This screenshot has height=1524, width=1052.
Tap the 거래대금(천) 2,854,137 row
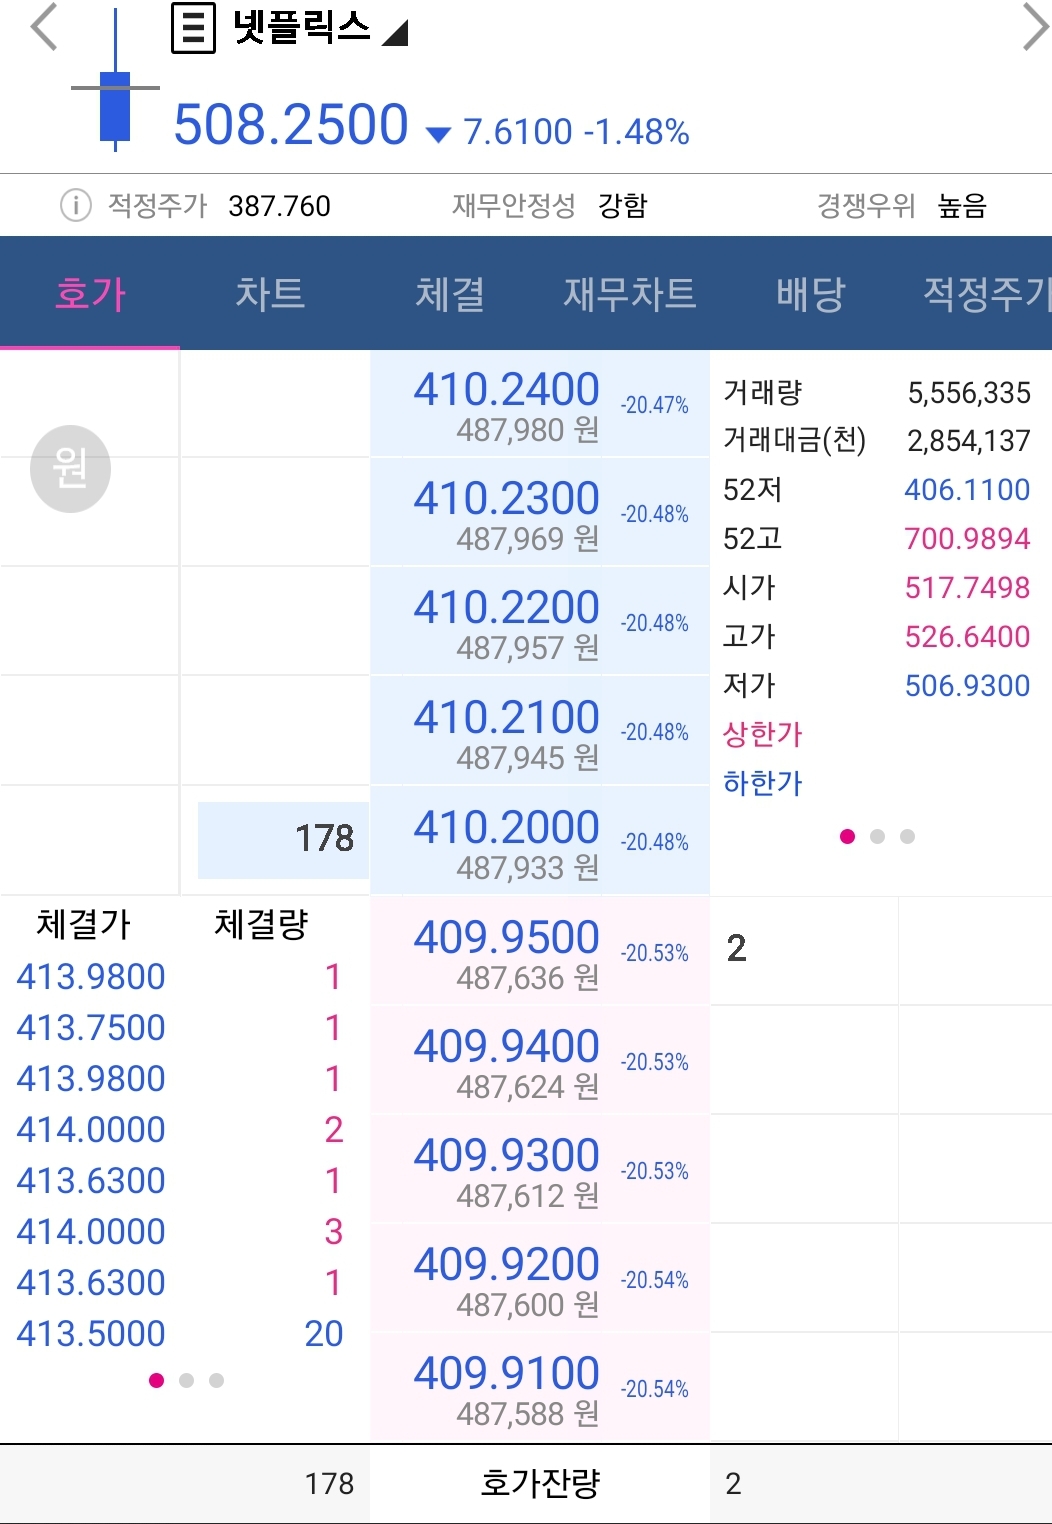[x=876, y=440]
